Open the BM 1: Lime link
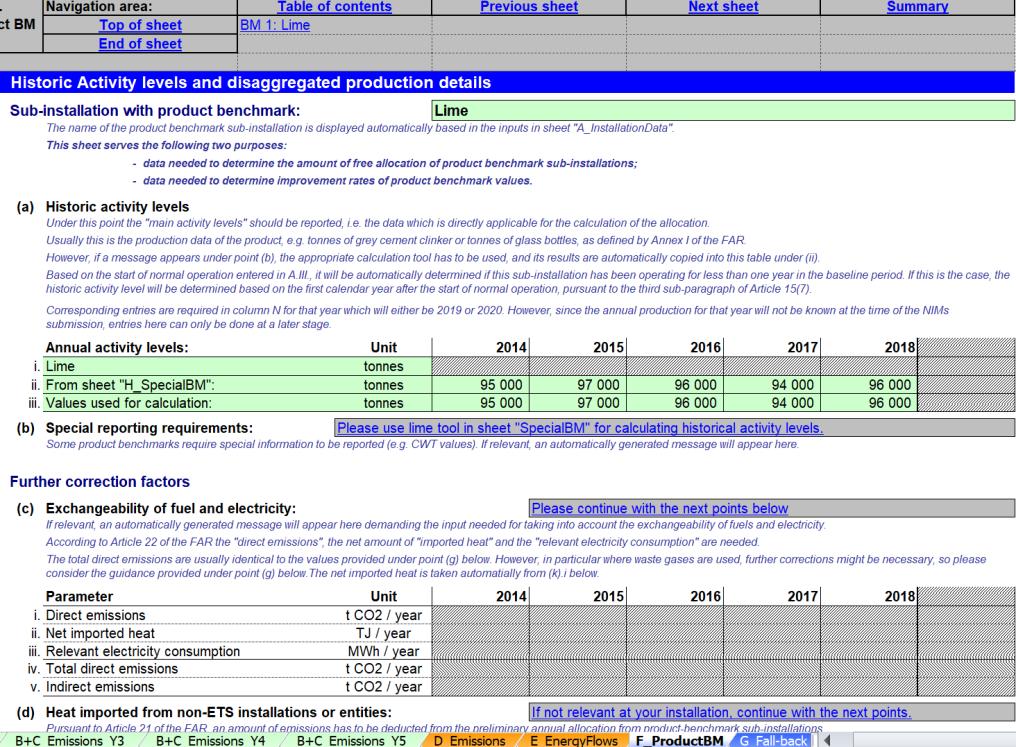Viewport: 1016px width, 747px height. pyautogui.click(x=275, y=25)
